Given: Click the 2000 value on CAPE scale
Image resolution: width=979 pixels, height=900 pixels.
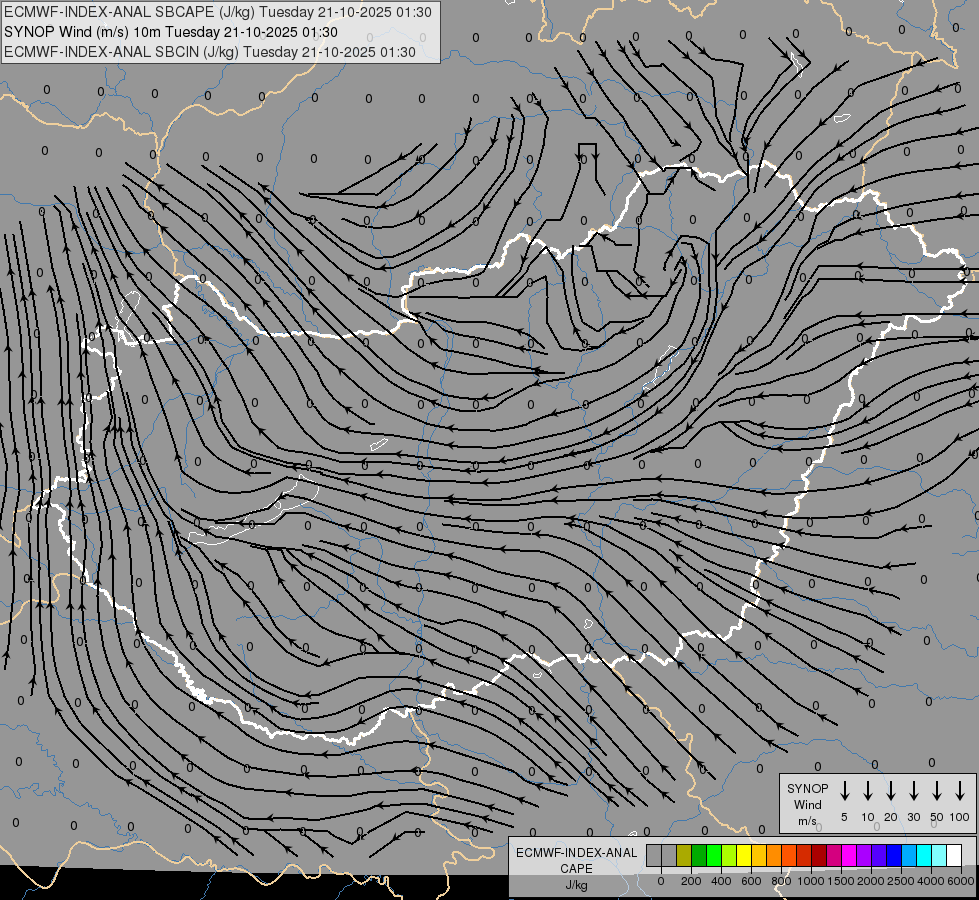Looking at the screenshot, I should [x=871, y=881].
